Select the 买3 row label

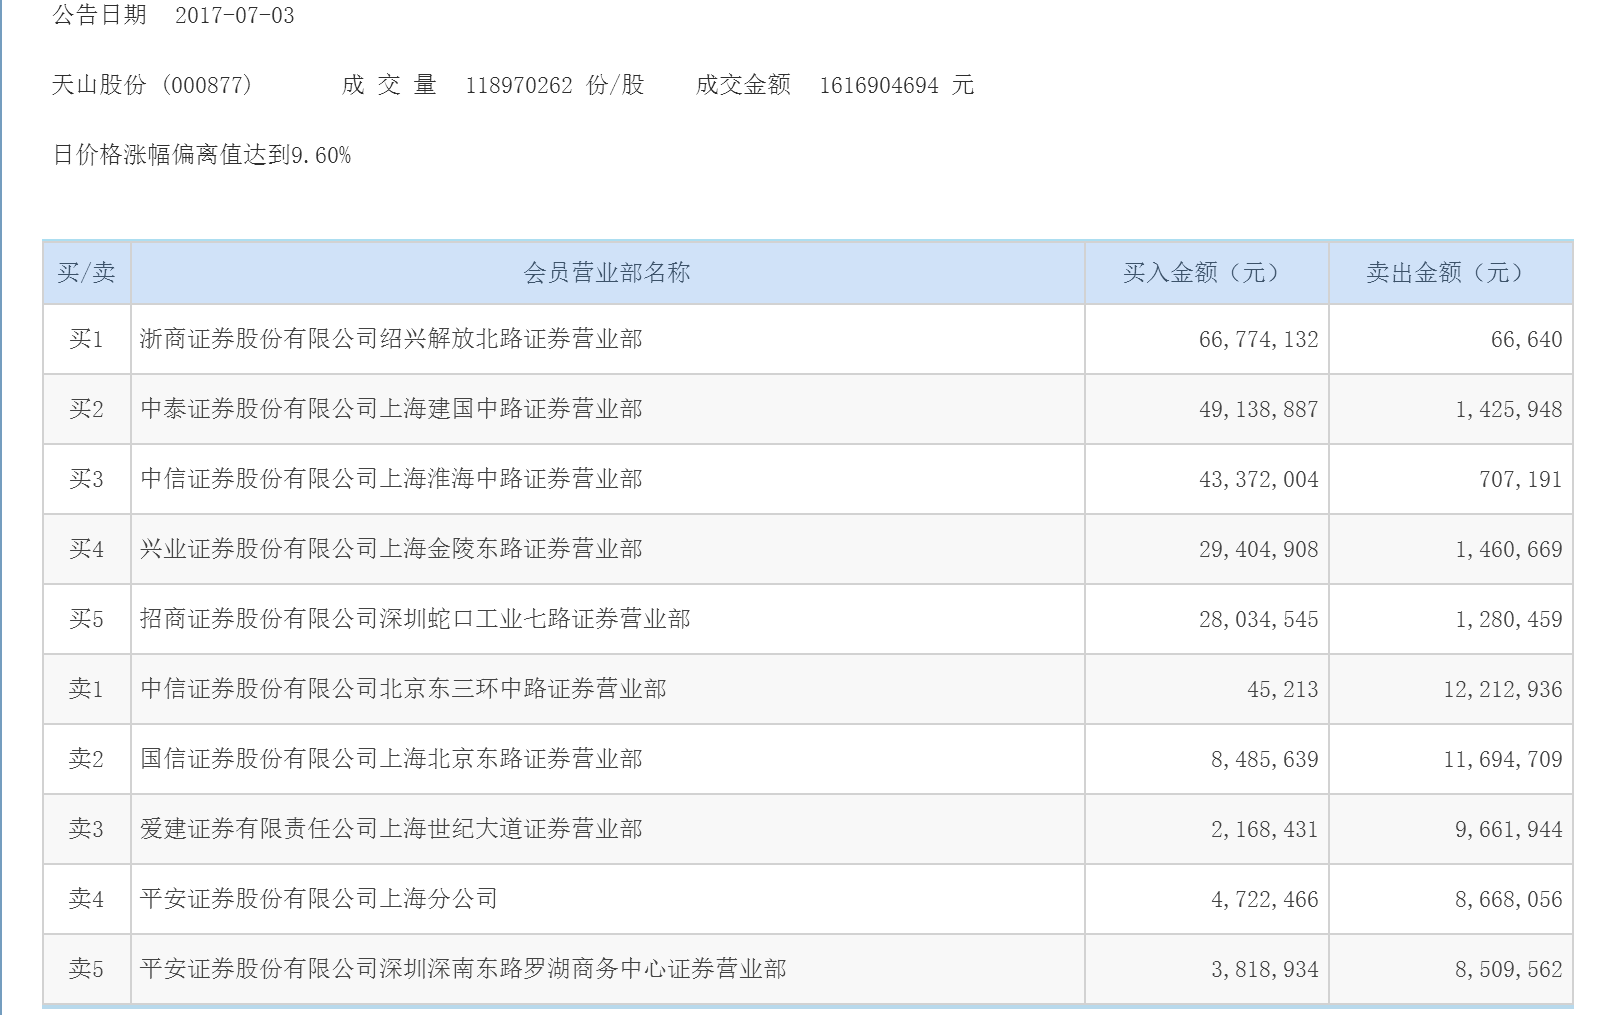tap(86, 479)
